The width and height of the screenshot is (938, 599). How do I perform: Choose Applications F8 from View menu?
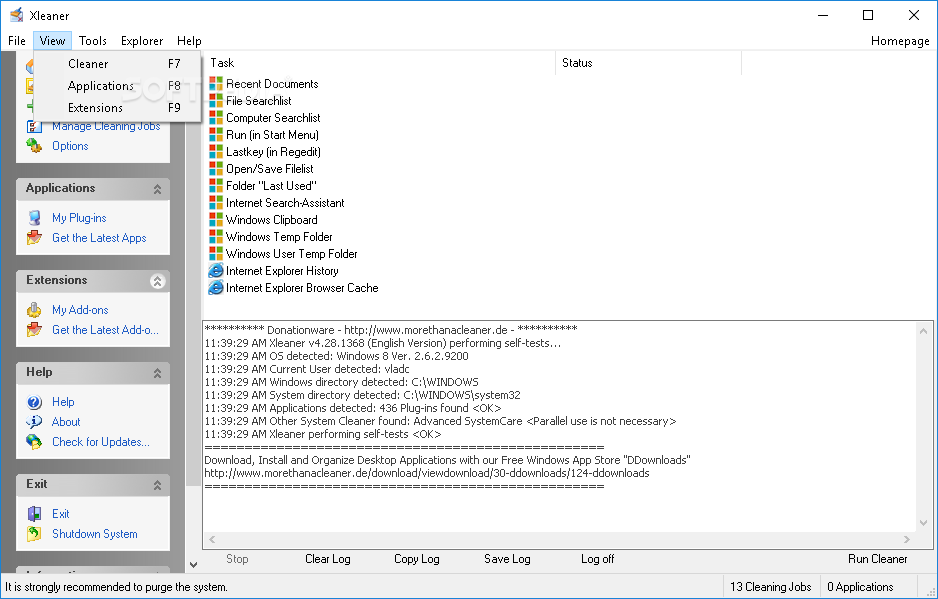[117, 86]
